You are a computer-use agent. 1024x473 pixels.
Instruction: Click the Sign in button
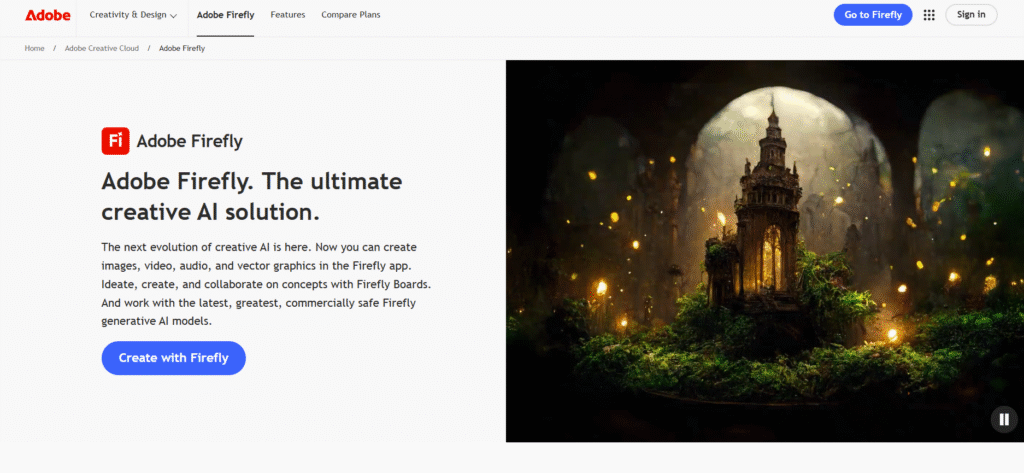tap(971, 15)
